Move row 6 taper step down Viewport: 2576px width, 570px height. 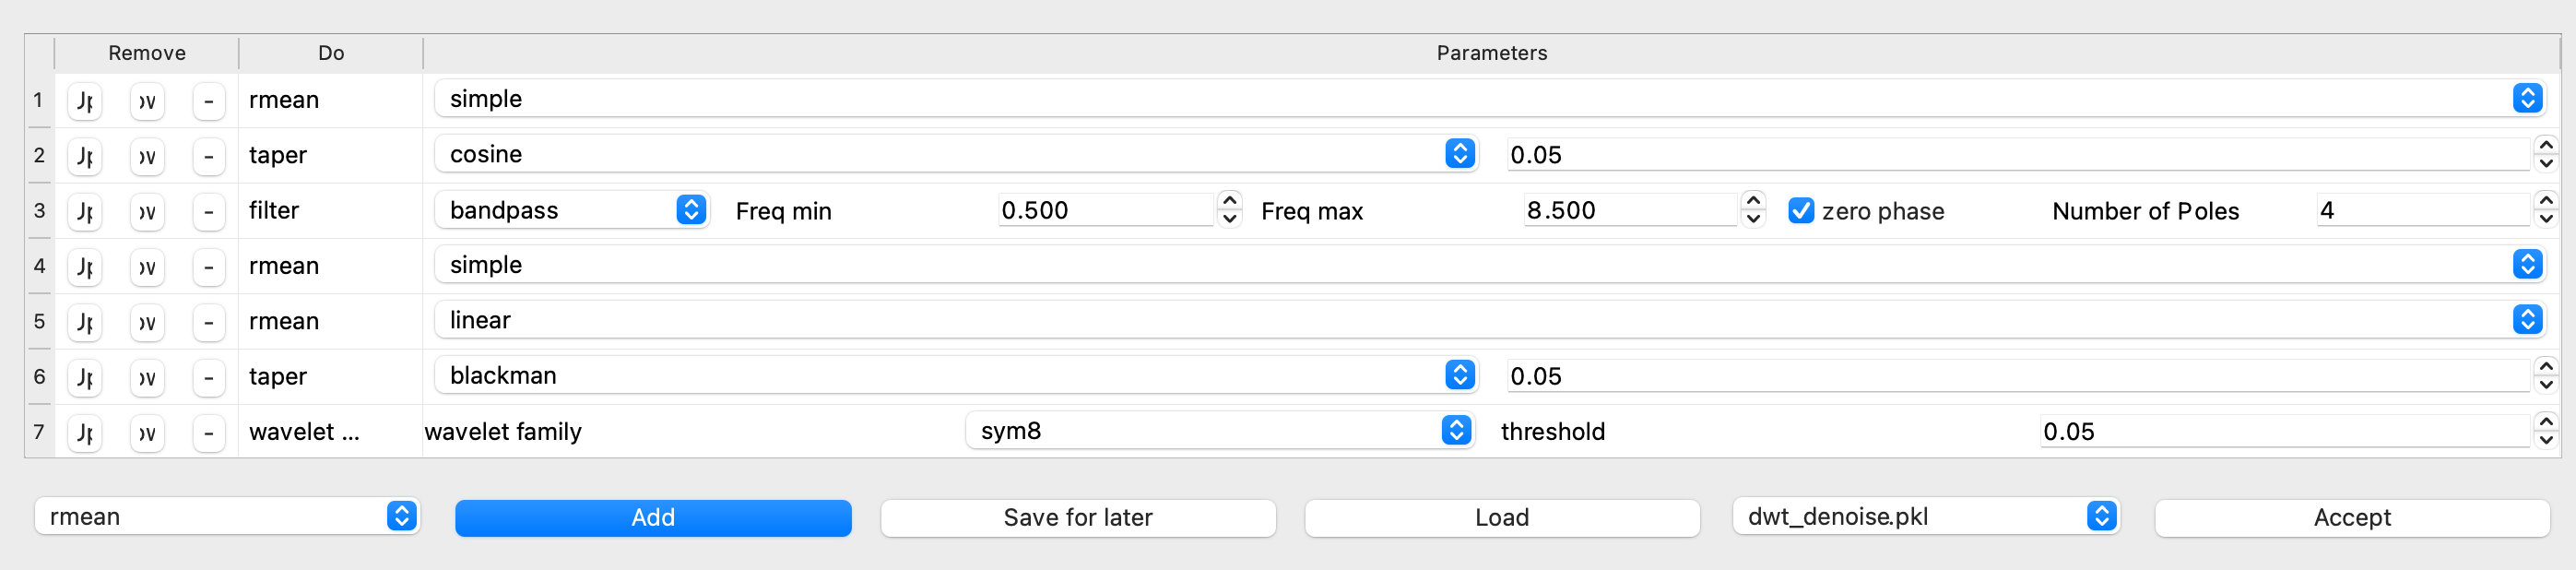(147, 378)
